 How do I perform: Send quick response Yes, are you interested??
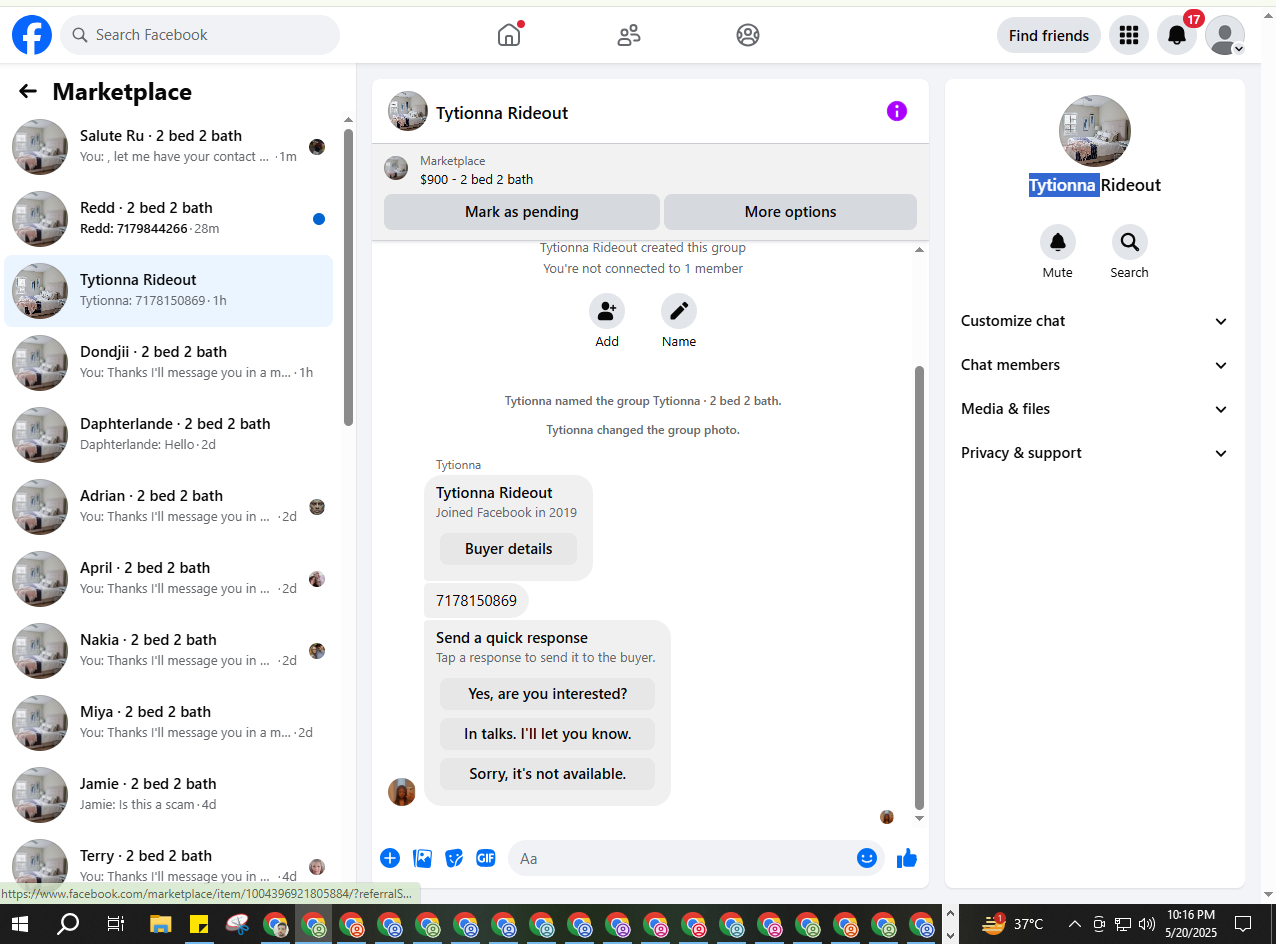pyautogui.click(x=547, y=694)
